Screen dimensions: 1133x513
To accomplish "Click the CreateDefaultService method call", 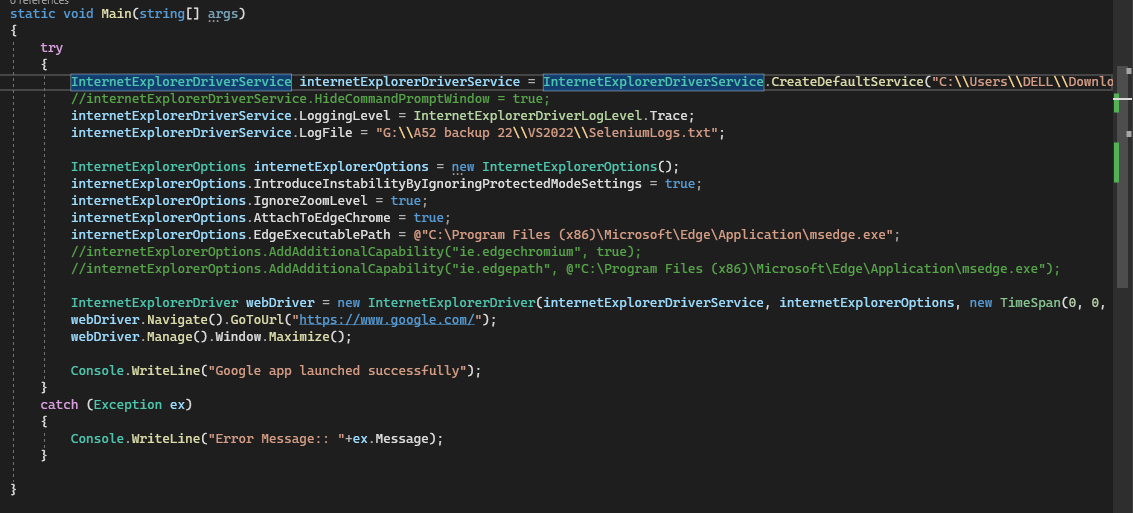I will pyautogui.click(x=848, y=82).
